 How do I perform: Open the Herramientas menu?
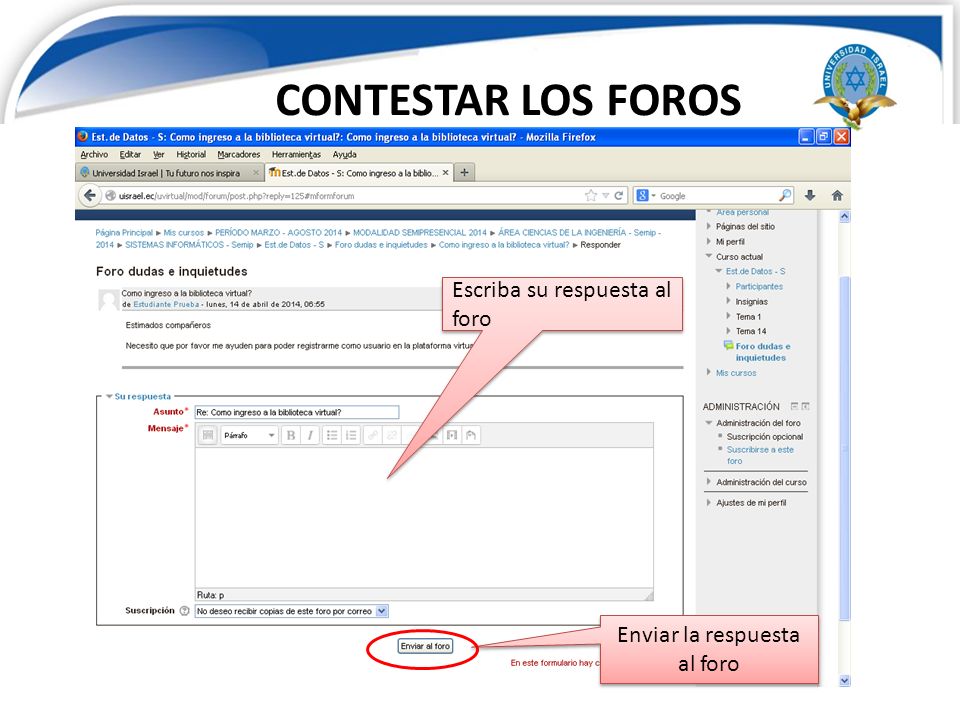(296, 154)
